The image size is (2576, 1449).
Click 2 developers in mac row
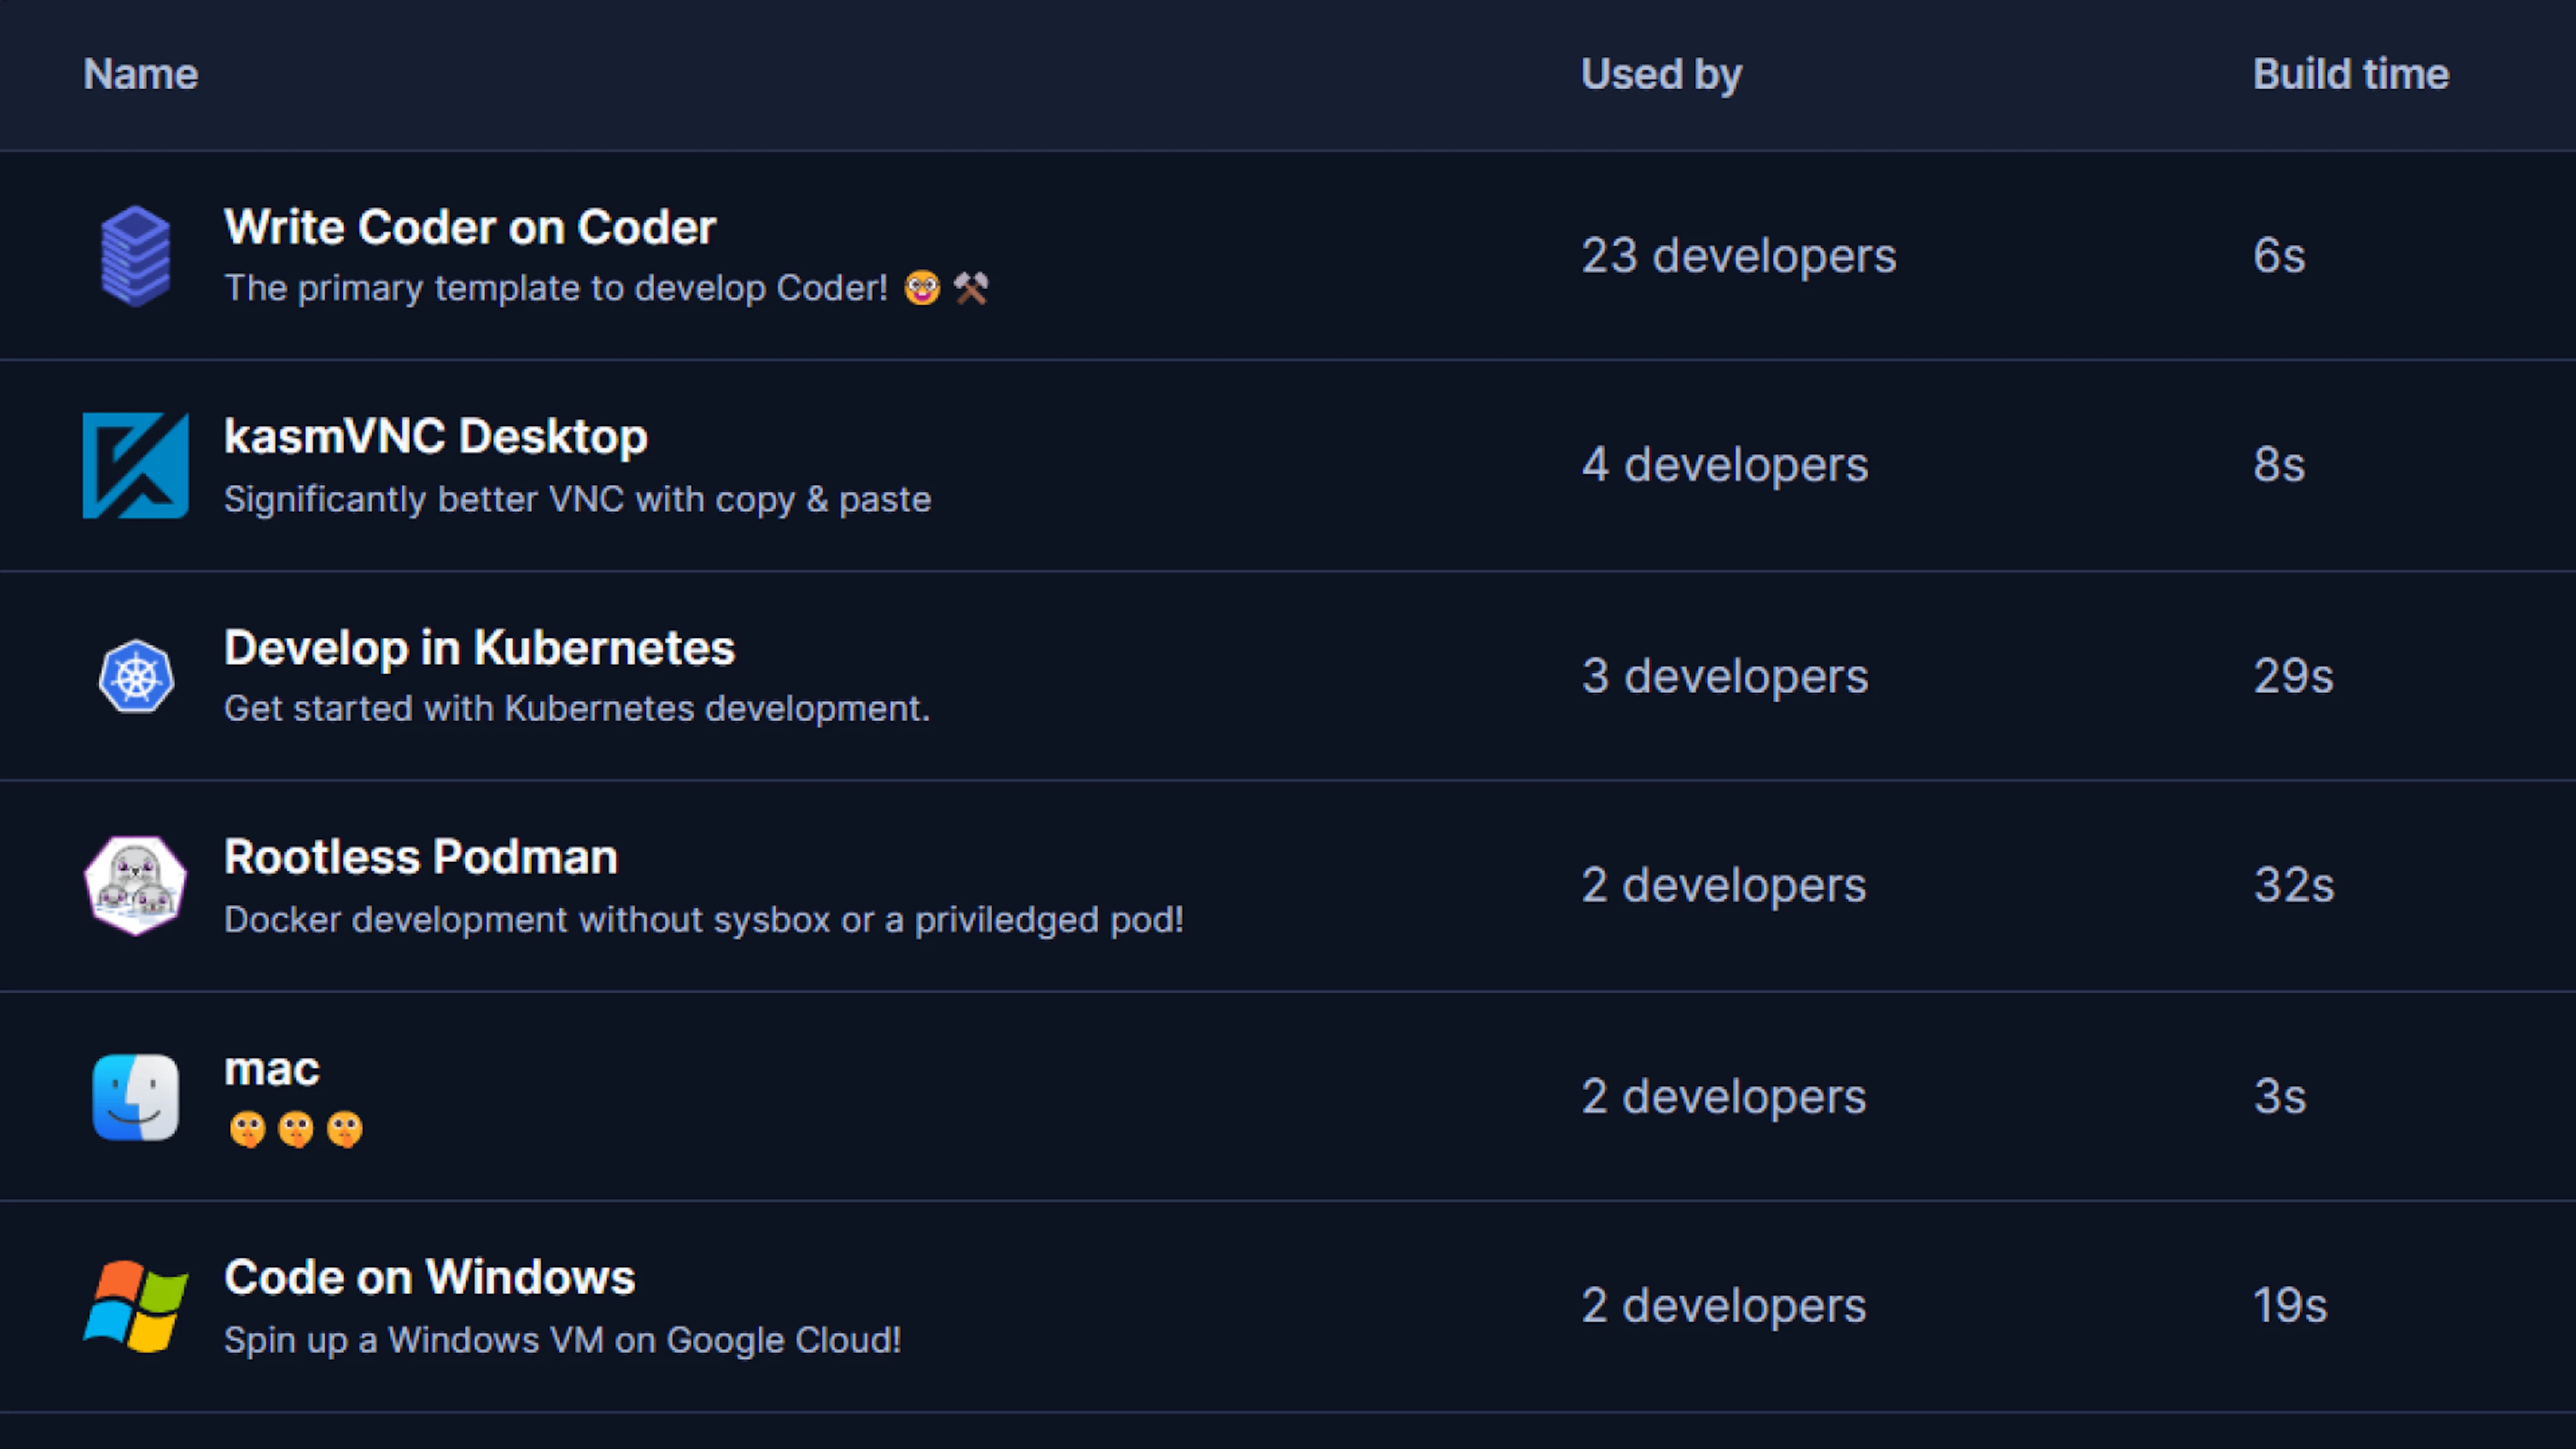1724,1097
